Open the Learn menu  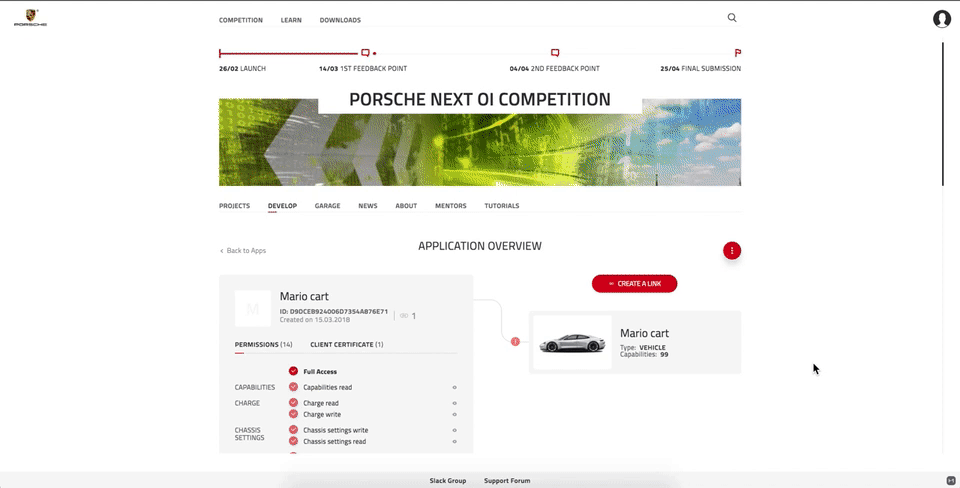291,20
